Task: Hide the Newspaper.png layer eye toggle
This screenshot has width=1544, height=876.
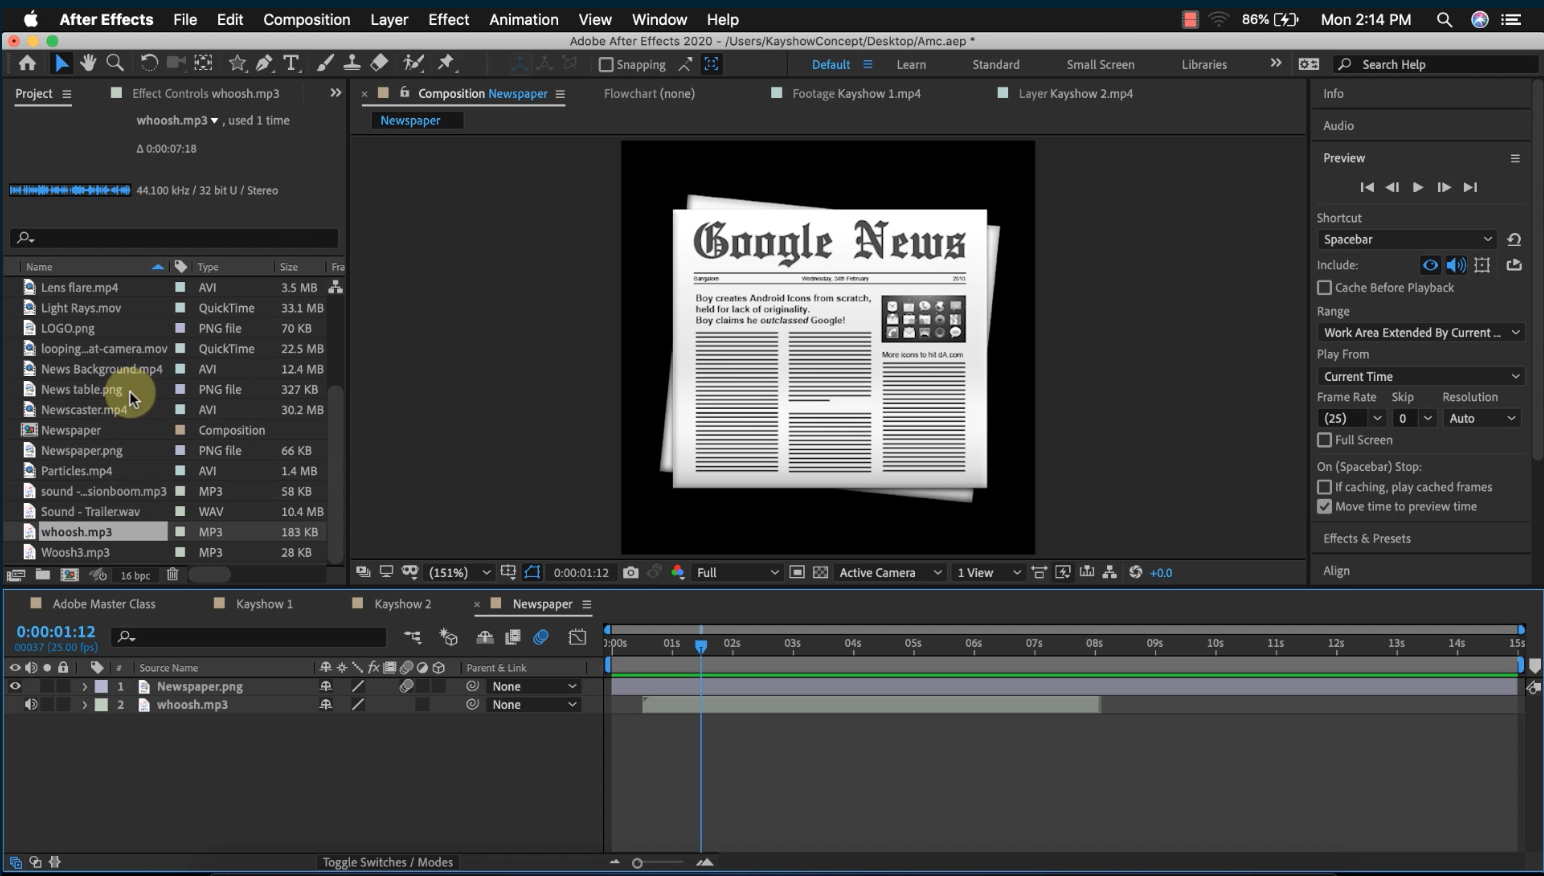Action: coord(15,686)
